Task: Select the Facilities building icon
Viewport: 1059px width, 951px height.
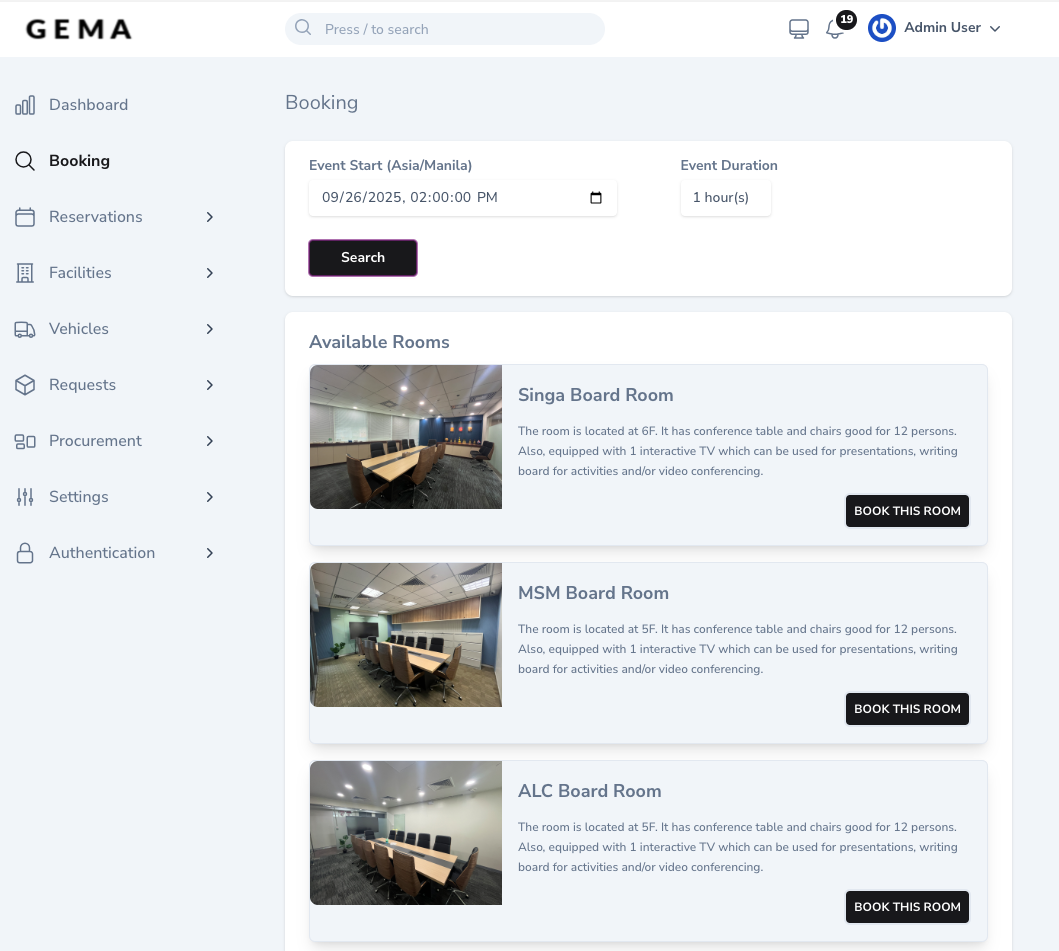Action: [x=24, y=273]
